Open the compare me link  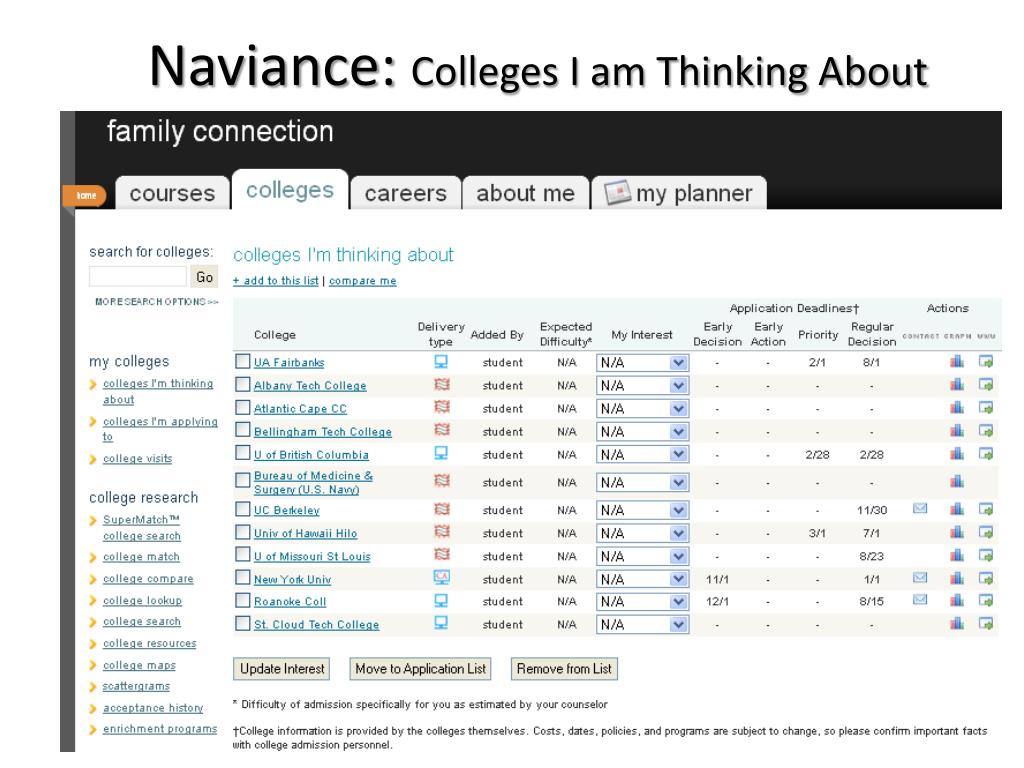362,280
